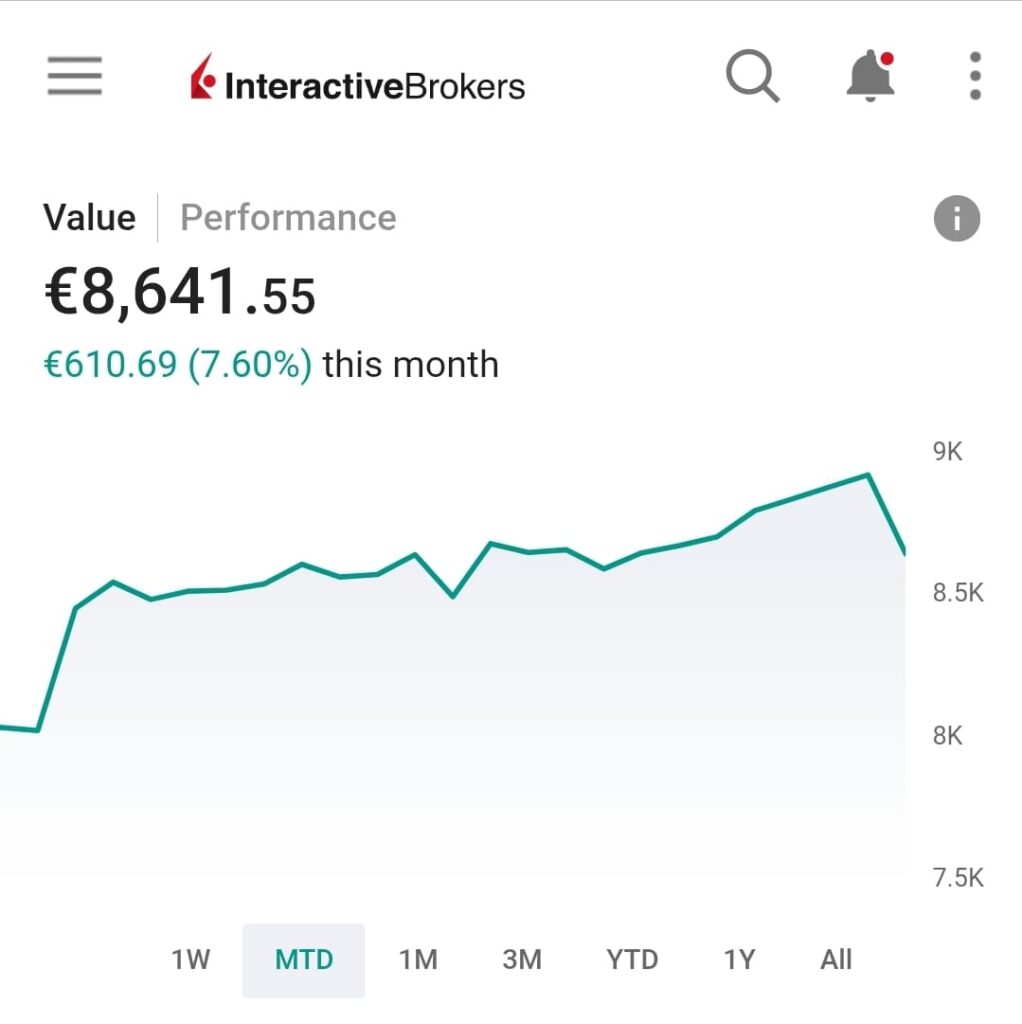
Task: Select the 1M time range
Action: click(418, 960)
